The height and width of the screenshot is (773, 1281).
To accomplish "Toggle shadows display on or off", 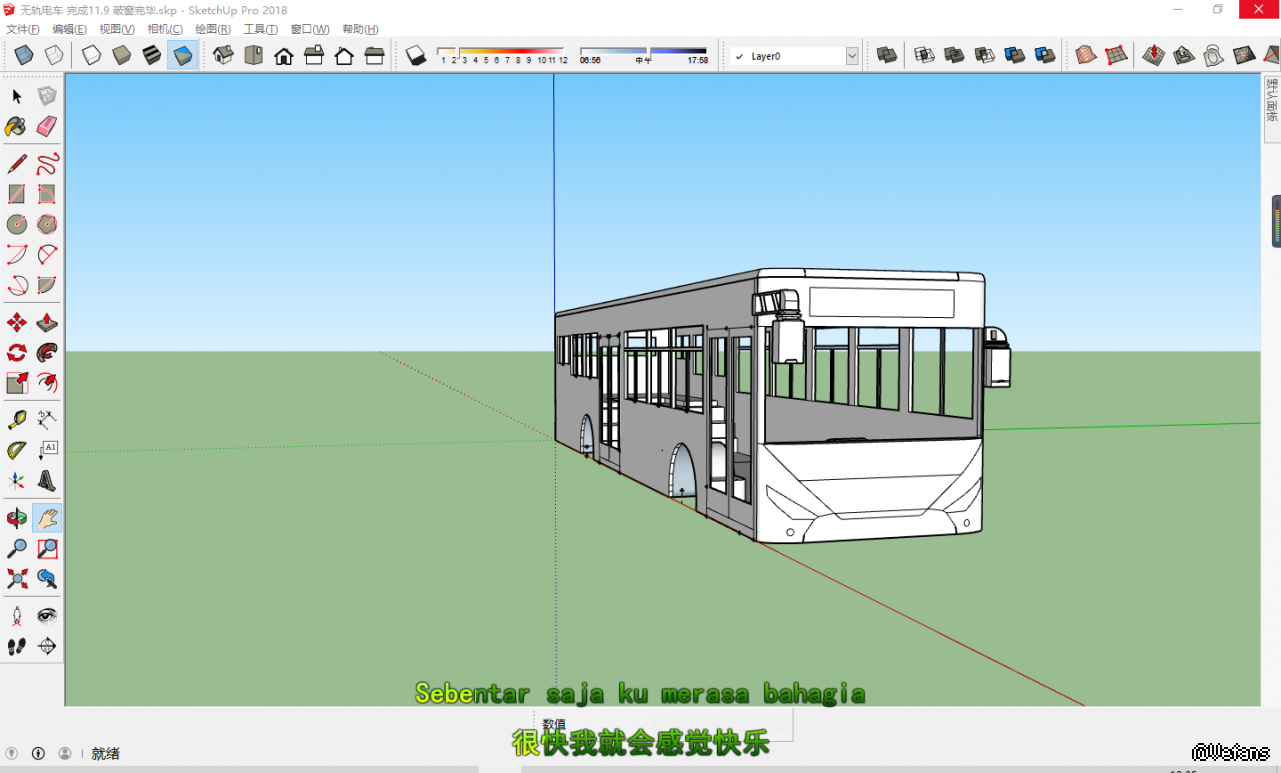I will coord(416,56).
